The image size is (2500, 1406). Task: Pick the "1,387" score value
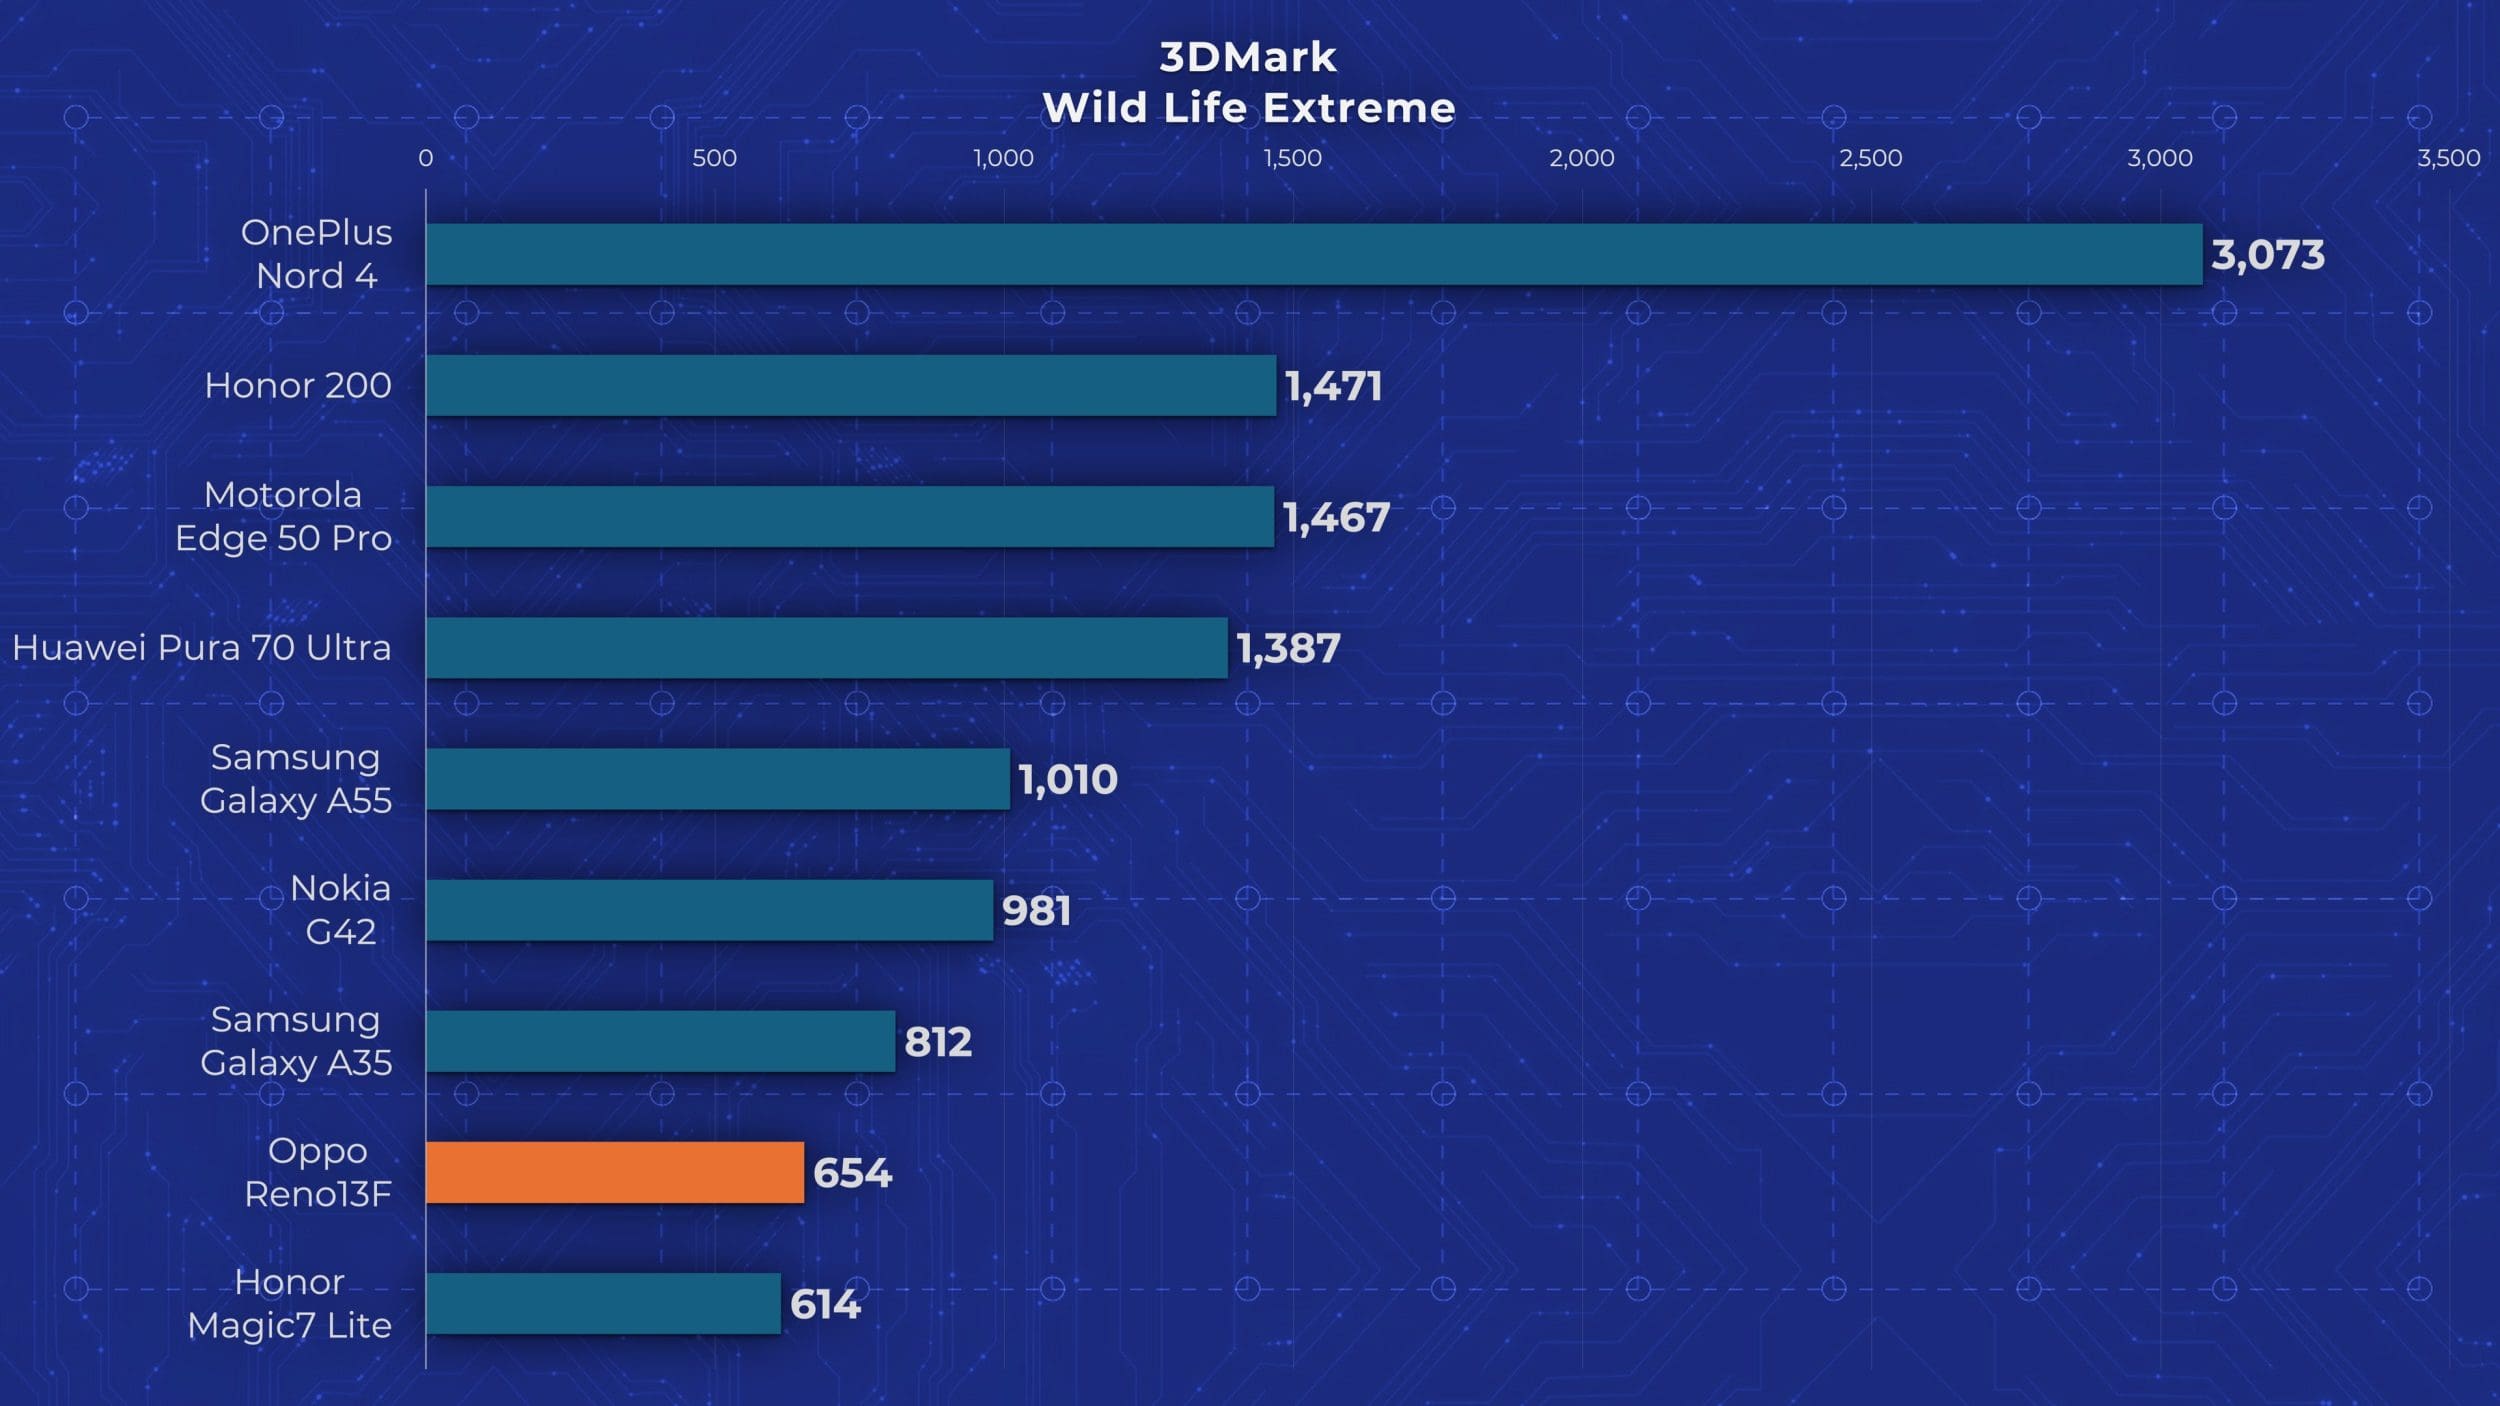click(x=1288, y=648)
